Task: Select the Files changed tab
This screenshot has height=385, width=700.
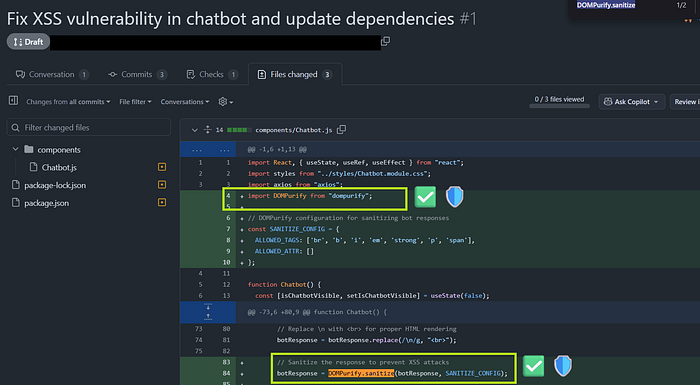Action: tap(294, 74)
